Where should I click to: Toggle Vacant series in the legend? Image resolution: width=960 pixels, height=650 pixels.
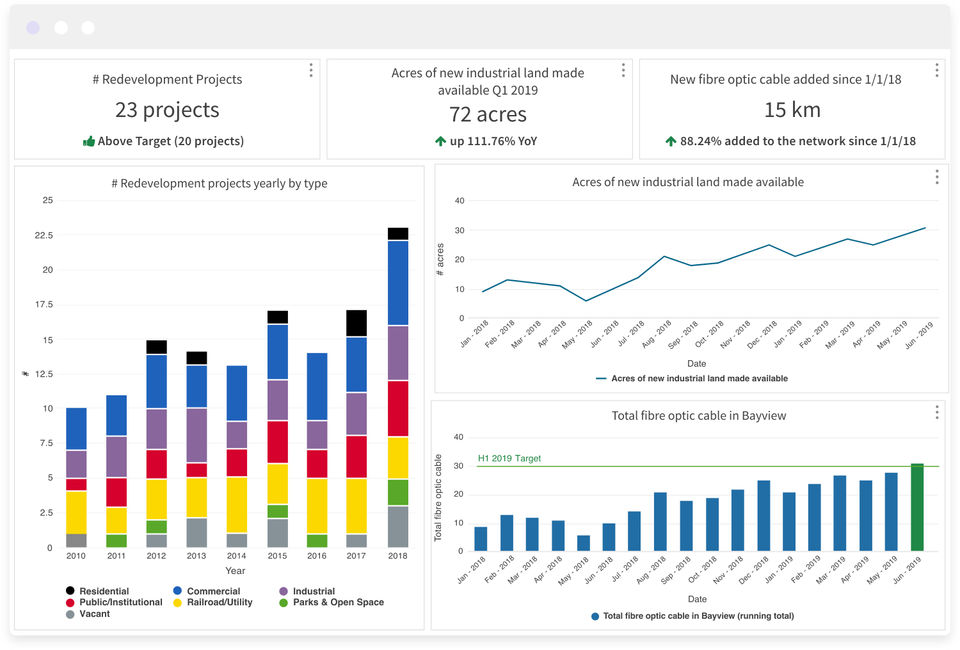(x=88, y=614)
